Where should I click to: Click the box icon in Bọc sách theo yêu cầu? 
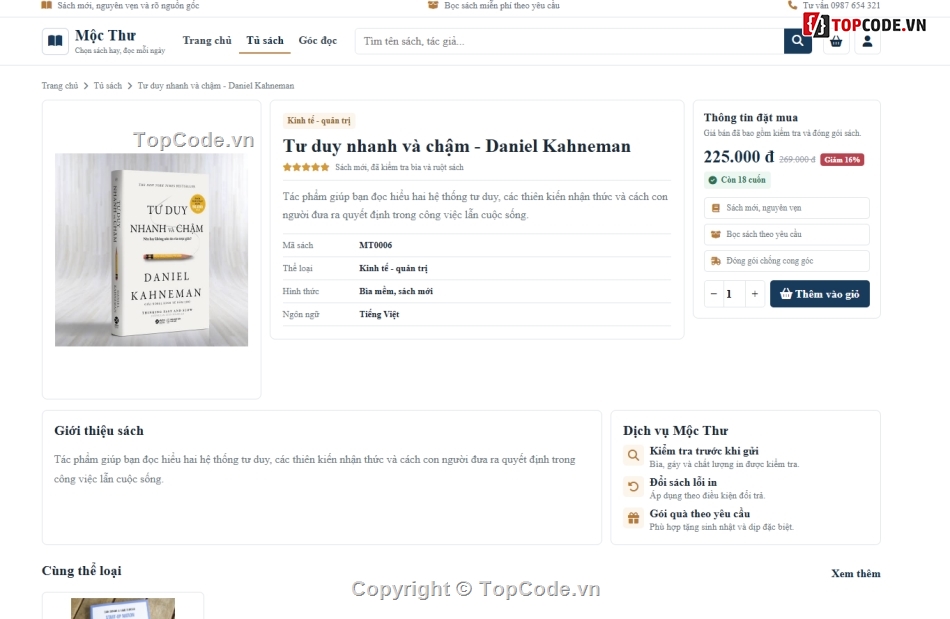pos(716,234)
